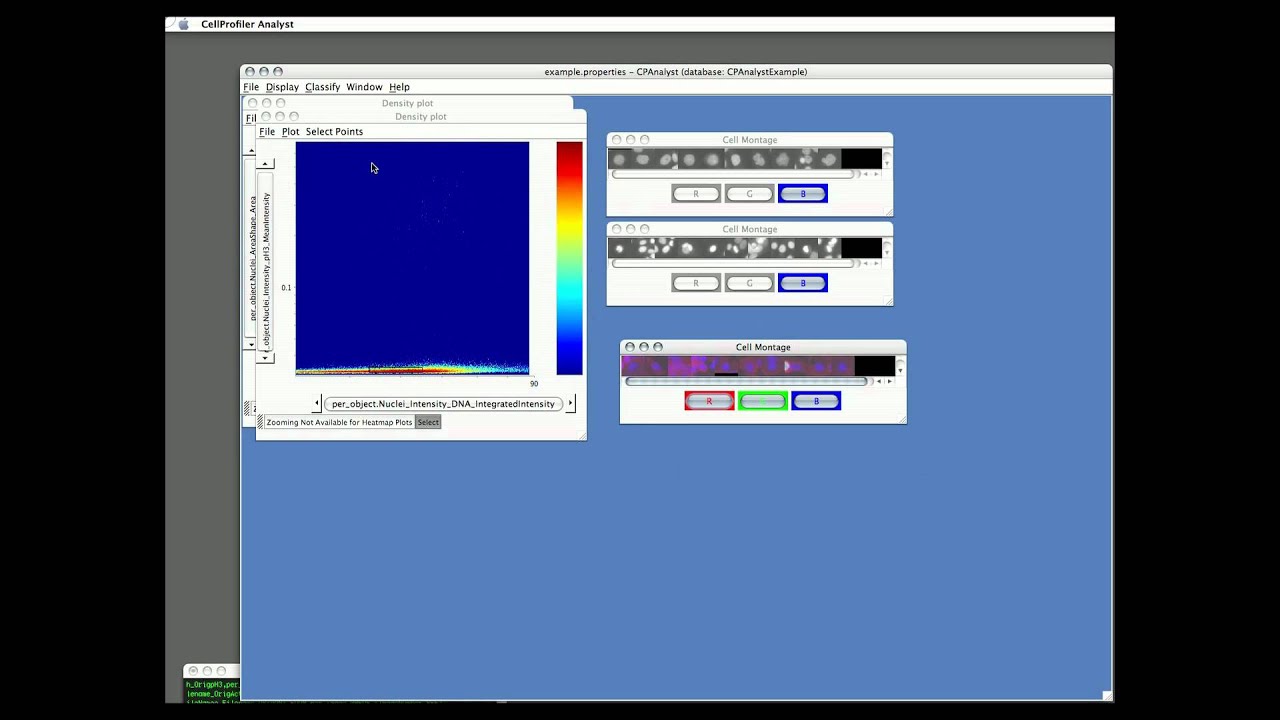Click scroll-left arrow in colored Cell Montage
The width and height of the screenshot is (1280, 720).
[879, 381]
